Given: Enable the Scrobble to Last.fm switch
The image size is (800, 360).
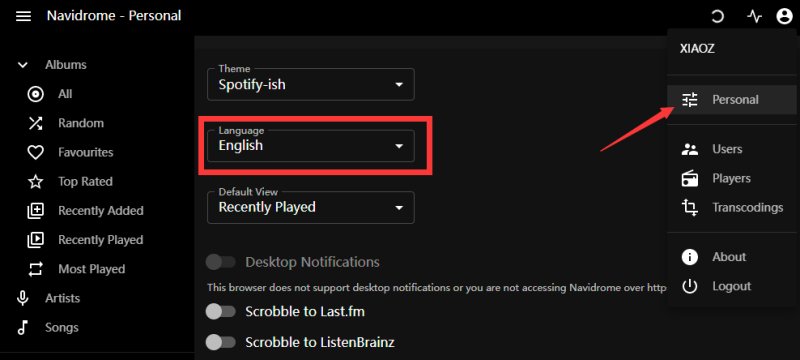Looking at the screenshot, I should pyautogui.click(x=220, y=312).
